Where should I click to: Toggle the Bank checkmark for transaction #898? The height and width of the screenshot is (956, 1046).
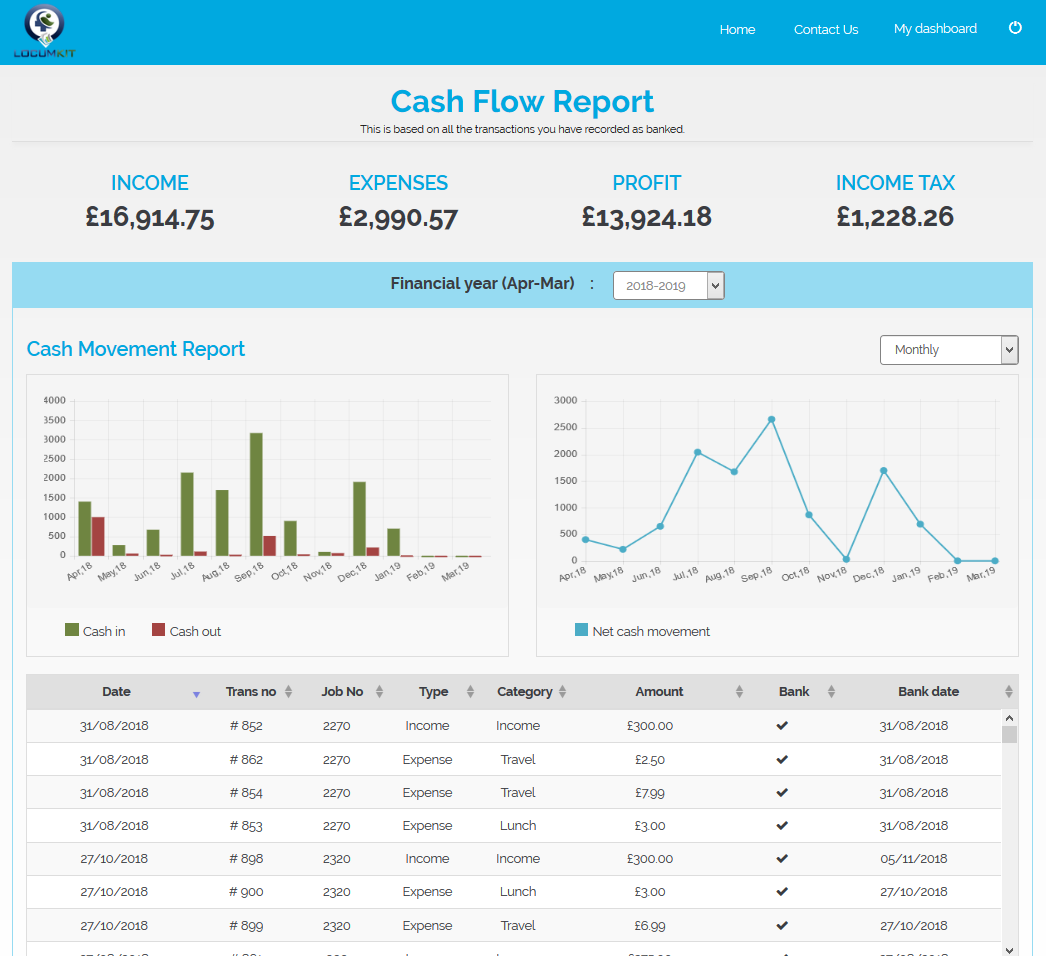(783, 858)
